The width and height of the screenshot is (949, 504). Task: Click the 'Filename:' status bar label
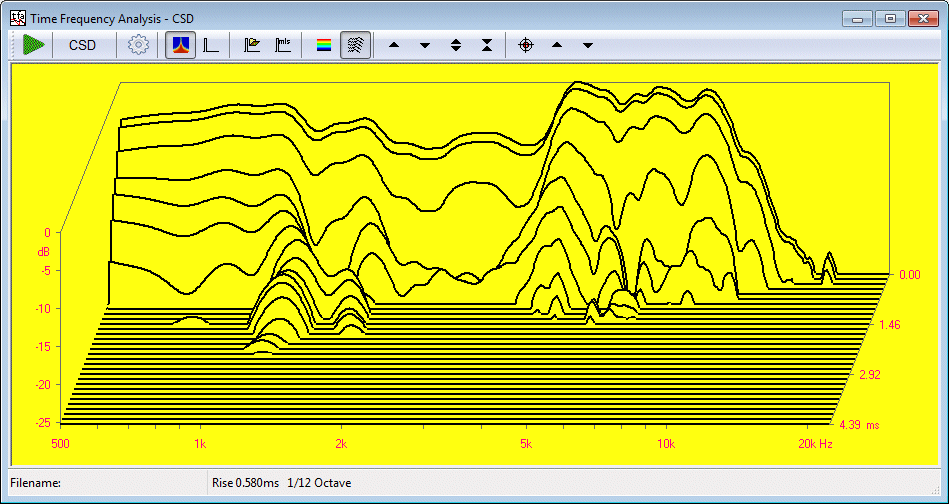pyautogui.click(x=36, y=483)
